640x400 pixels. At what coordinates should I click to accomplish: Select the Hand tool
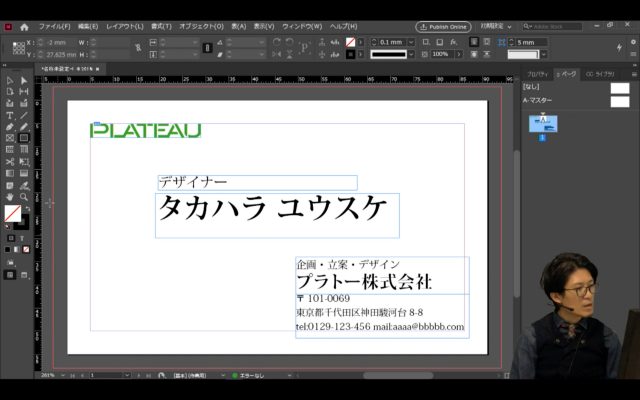[10, 197]
